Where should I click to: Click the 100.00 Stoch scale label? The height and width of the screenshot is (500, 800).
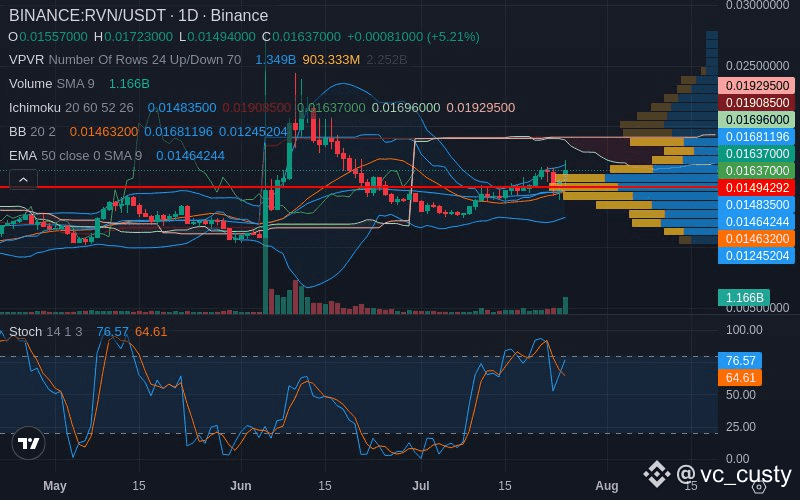click(x=744, y=330)
